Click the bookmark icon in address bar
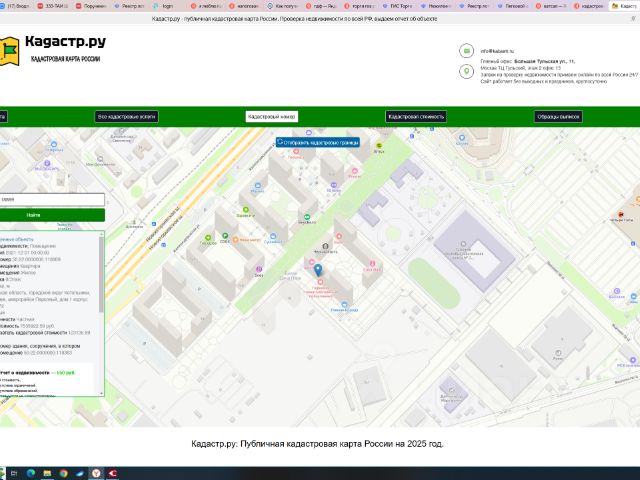The height and width of the screenshot is (480, 640). pyautogui.click(x=633, y=19)
